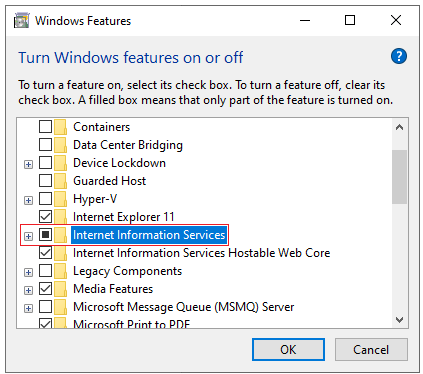
Task: Click the Containers folder icon
Action: (x=60, y=127)
